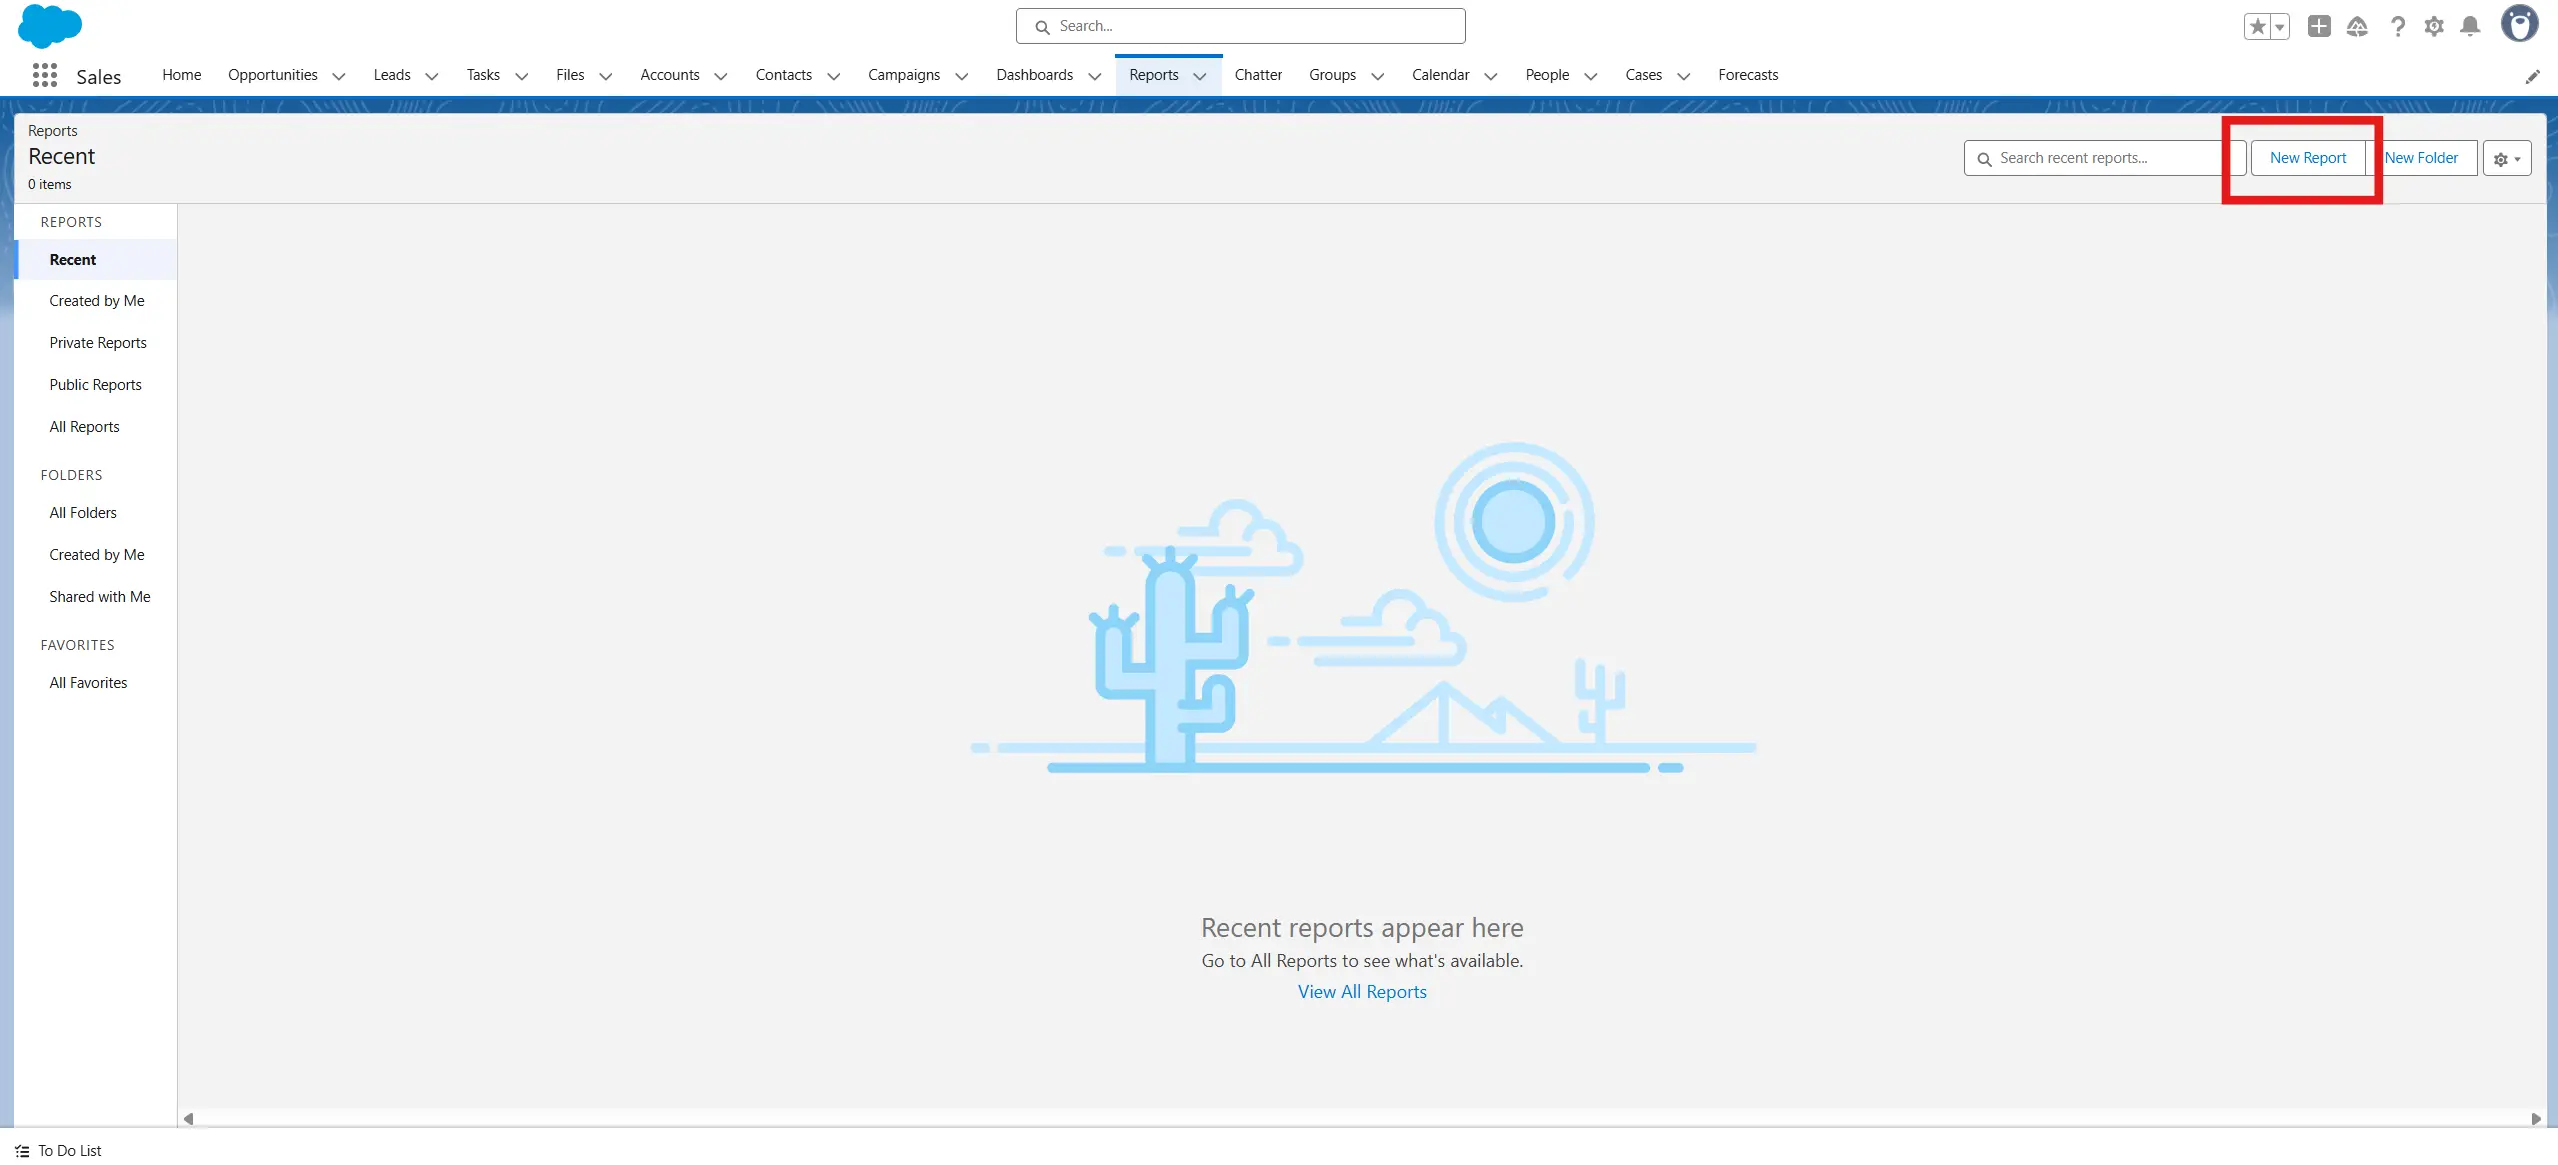This screenshot has width=2558, height=1165.
Task: Open the user profile avatar
Action: [x=2519, y=24]
